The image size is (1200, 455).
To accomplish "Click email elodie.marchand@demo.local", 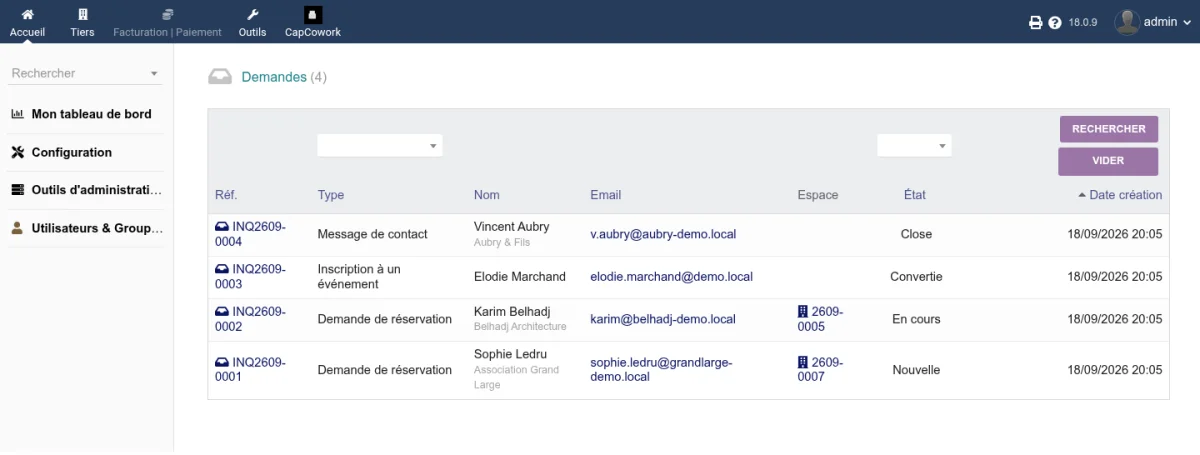I will click(672, 276).
